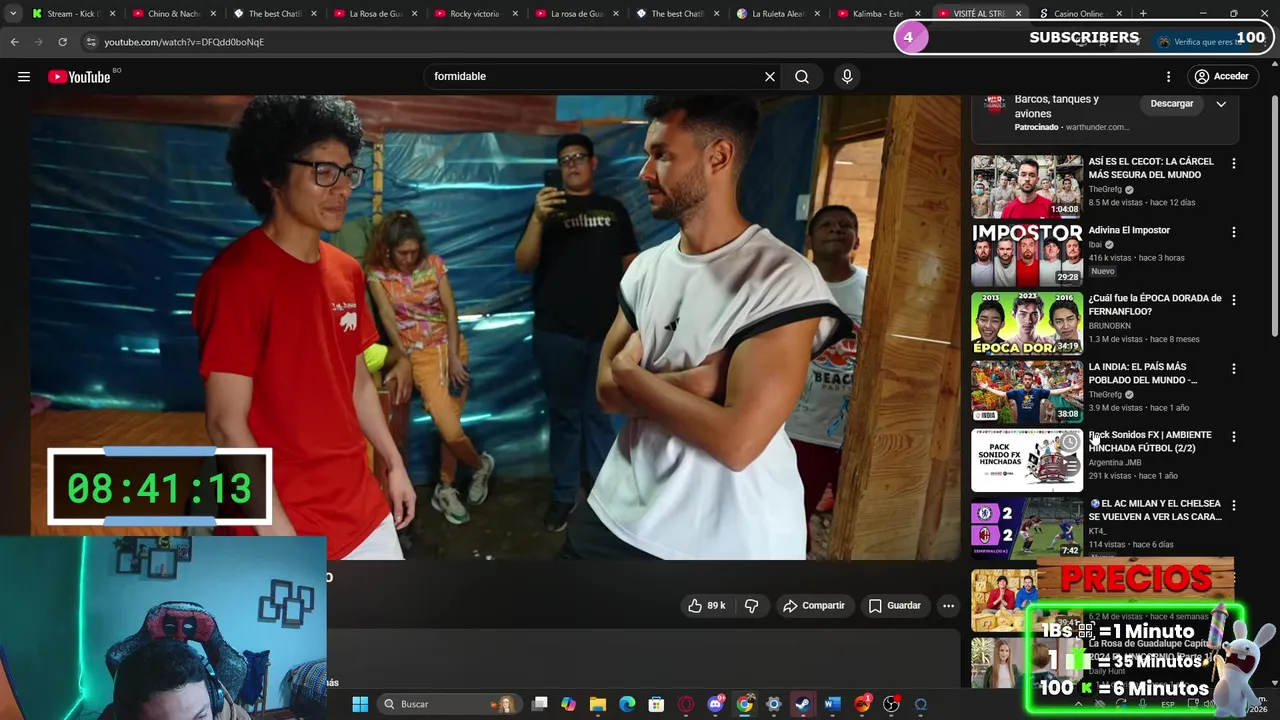Open a new browser tab

(1143, 14)
